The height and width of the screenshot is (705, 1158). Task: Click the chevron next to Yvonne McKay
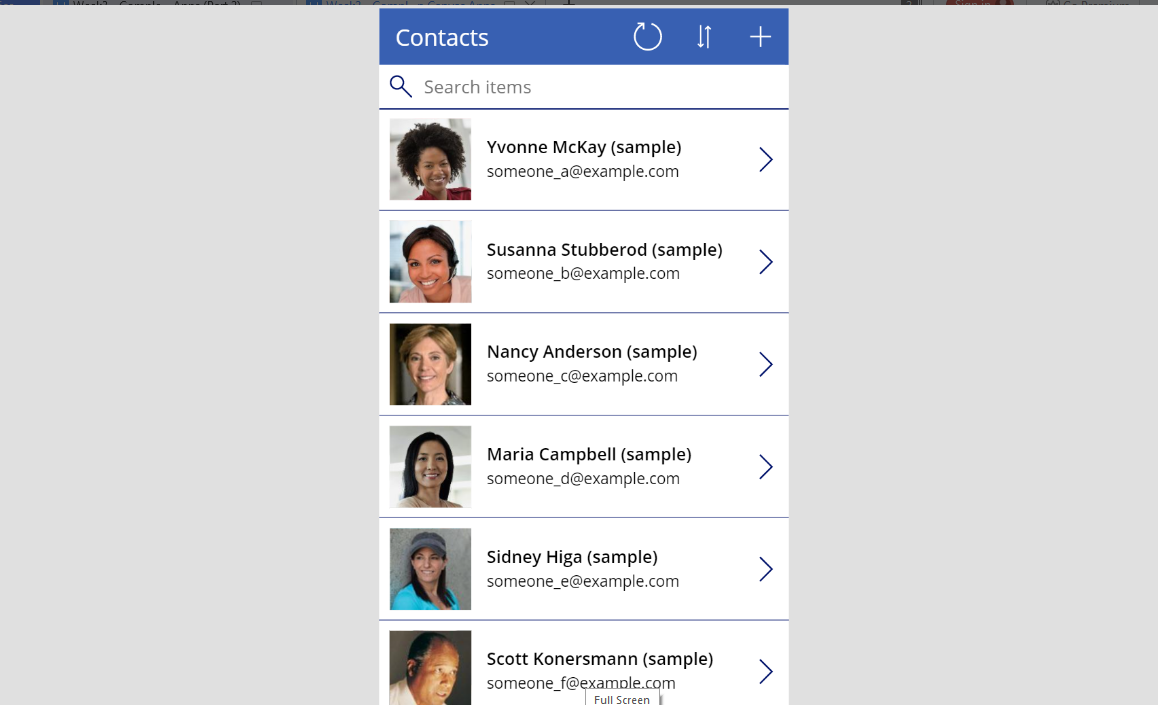tap(765, 159)
